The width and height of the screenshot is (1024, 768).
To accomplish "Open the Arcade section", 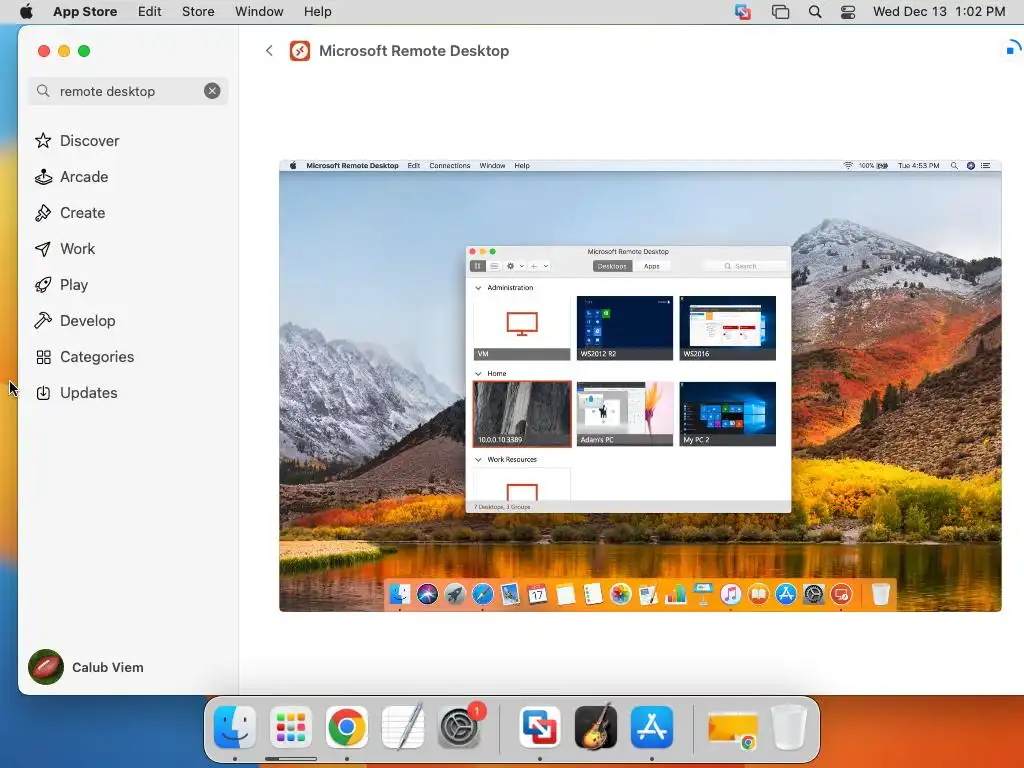I will click(72, 176).
